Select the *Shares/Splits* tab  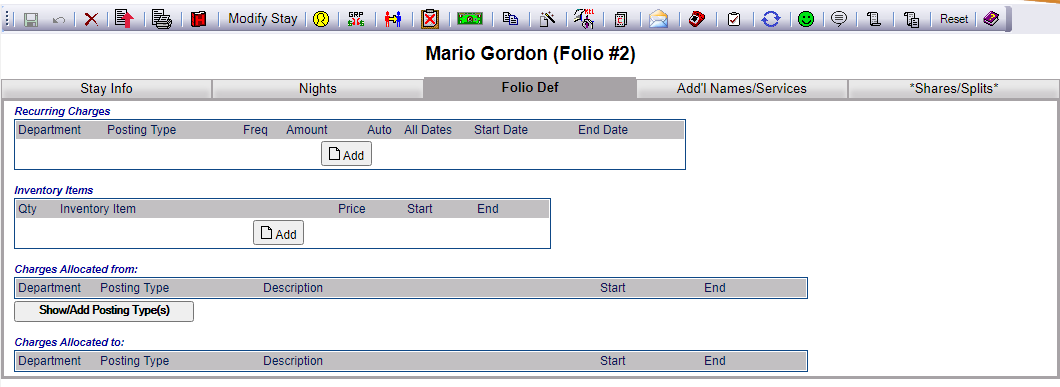[954, 89]
